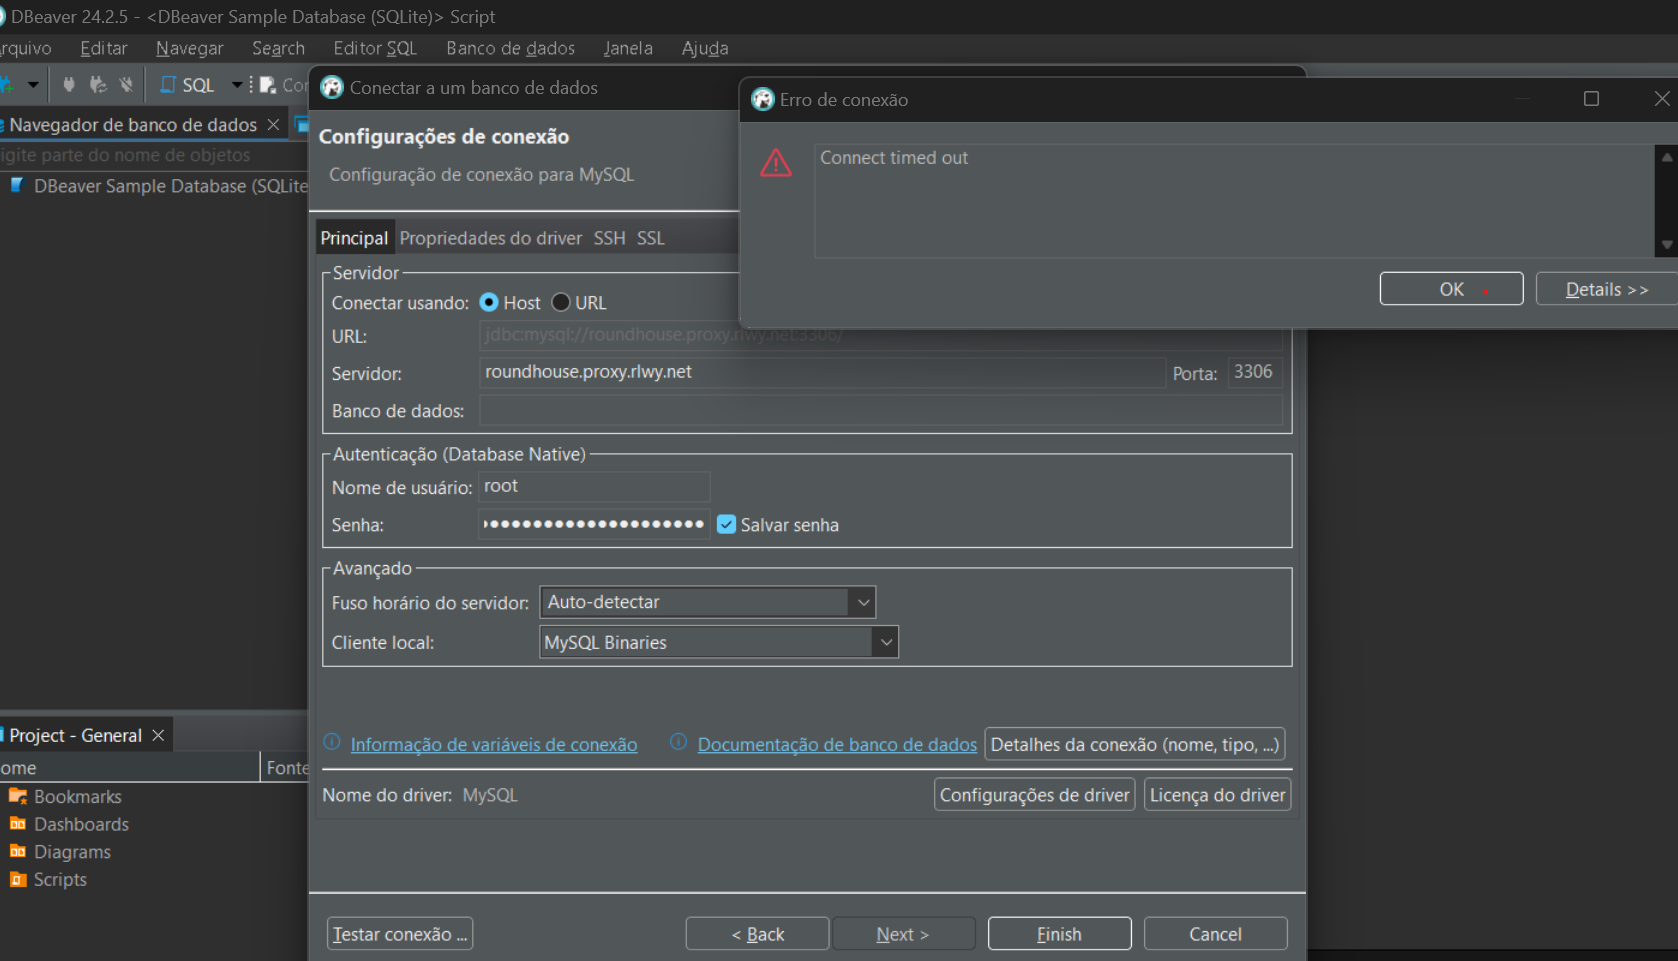Open the Editar menu
The height and width of the screenshot is (961, 1678).
point(103,48)
